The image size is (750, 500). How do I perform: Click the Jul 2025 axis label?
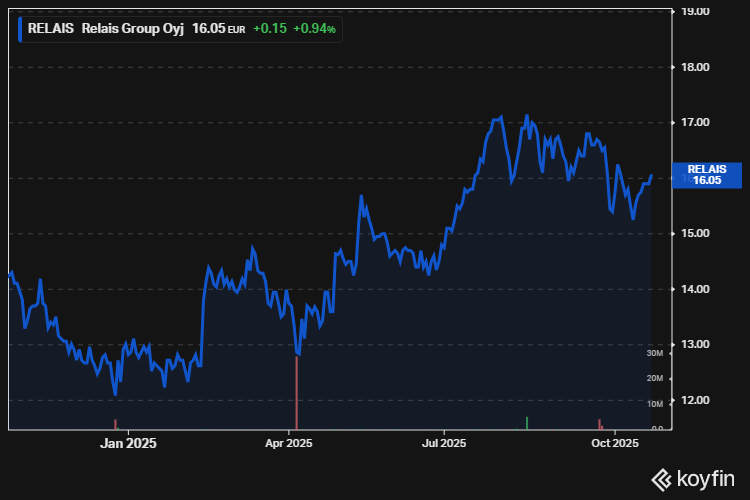click(444, 444)
